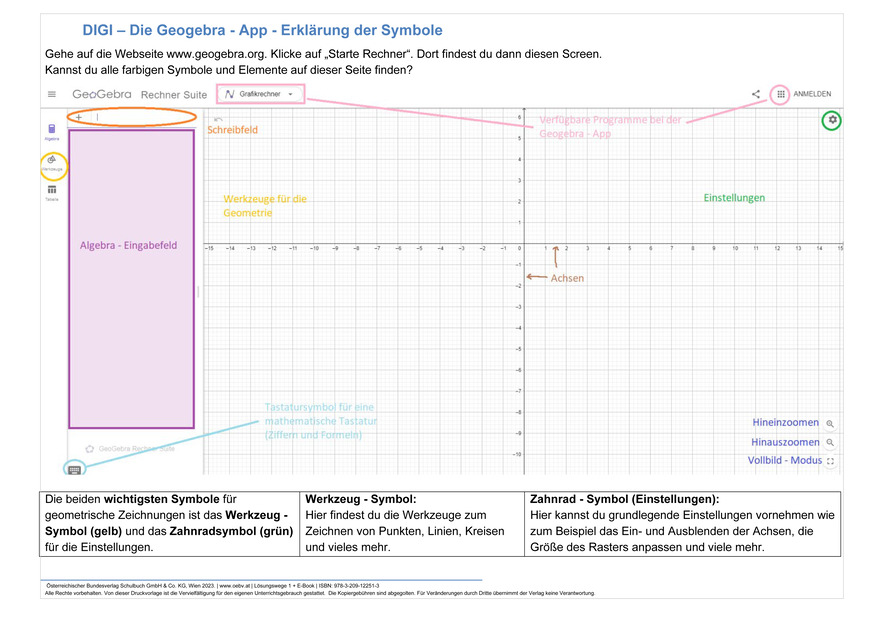Open the apps grid icon
890x629 pixels.
coord(781,94)
